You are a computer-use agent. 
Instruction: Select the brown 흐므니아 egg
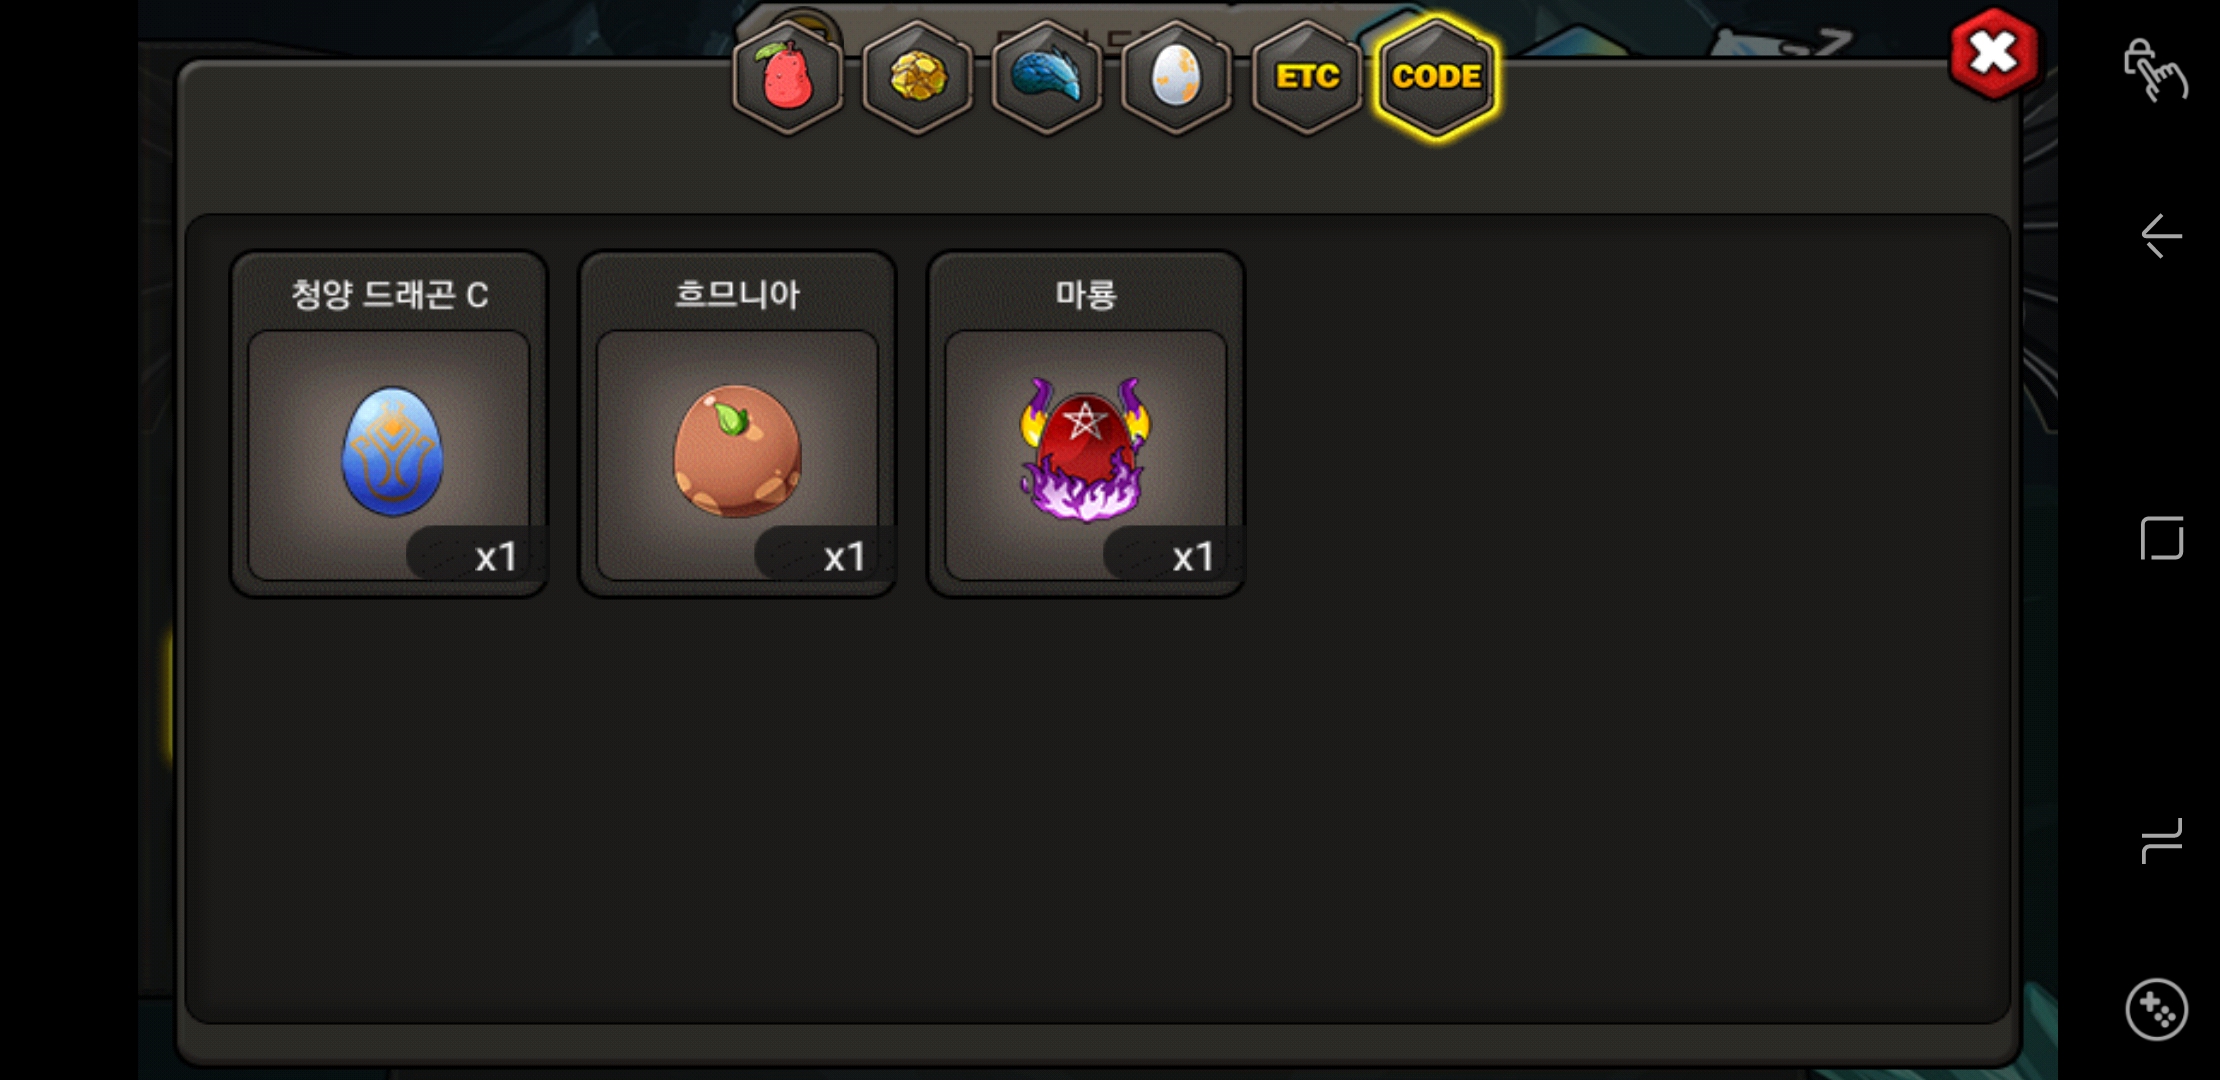tap(737, 451)
